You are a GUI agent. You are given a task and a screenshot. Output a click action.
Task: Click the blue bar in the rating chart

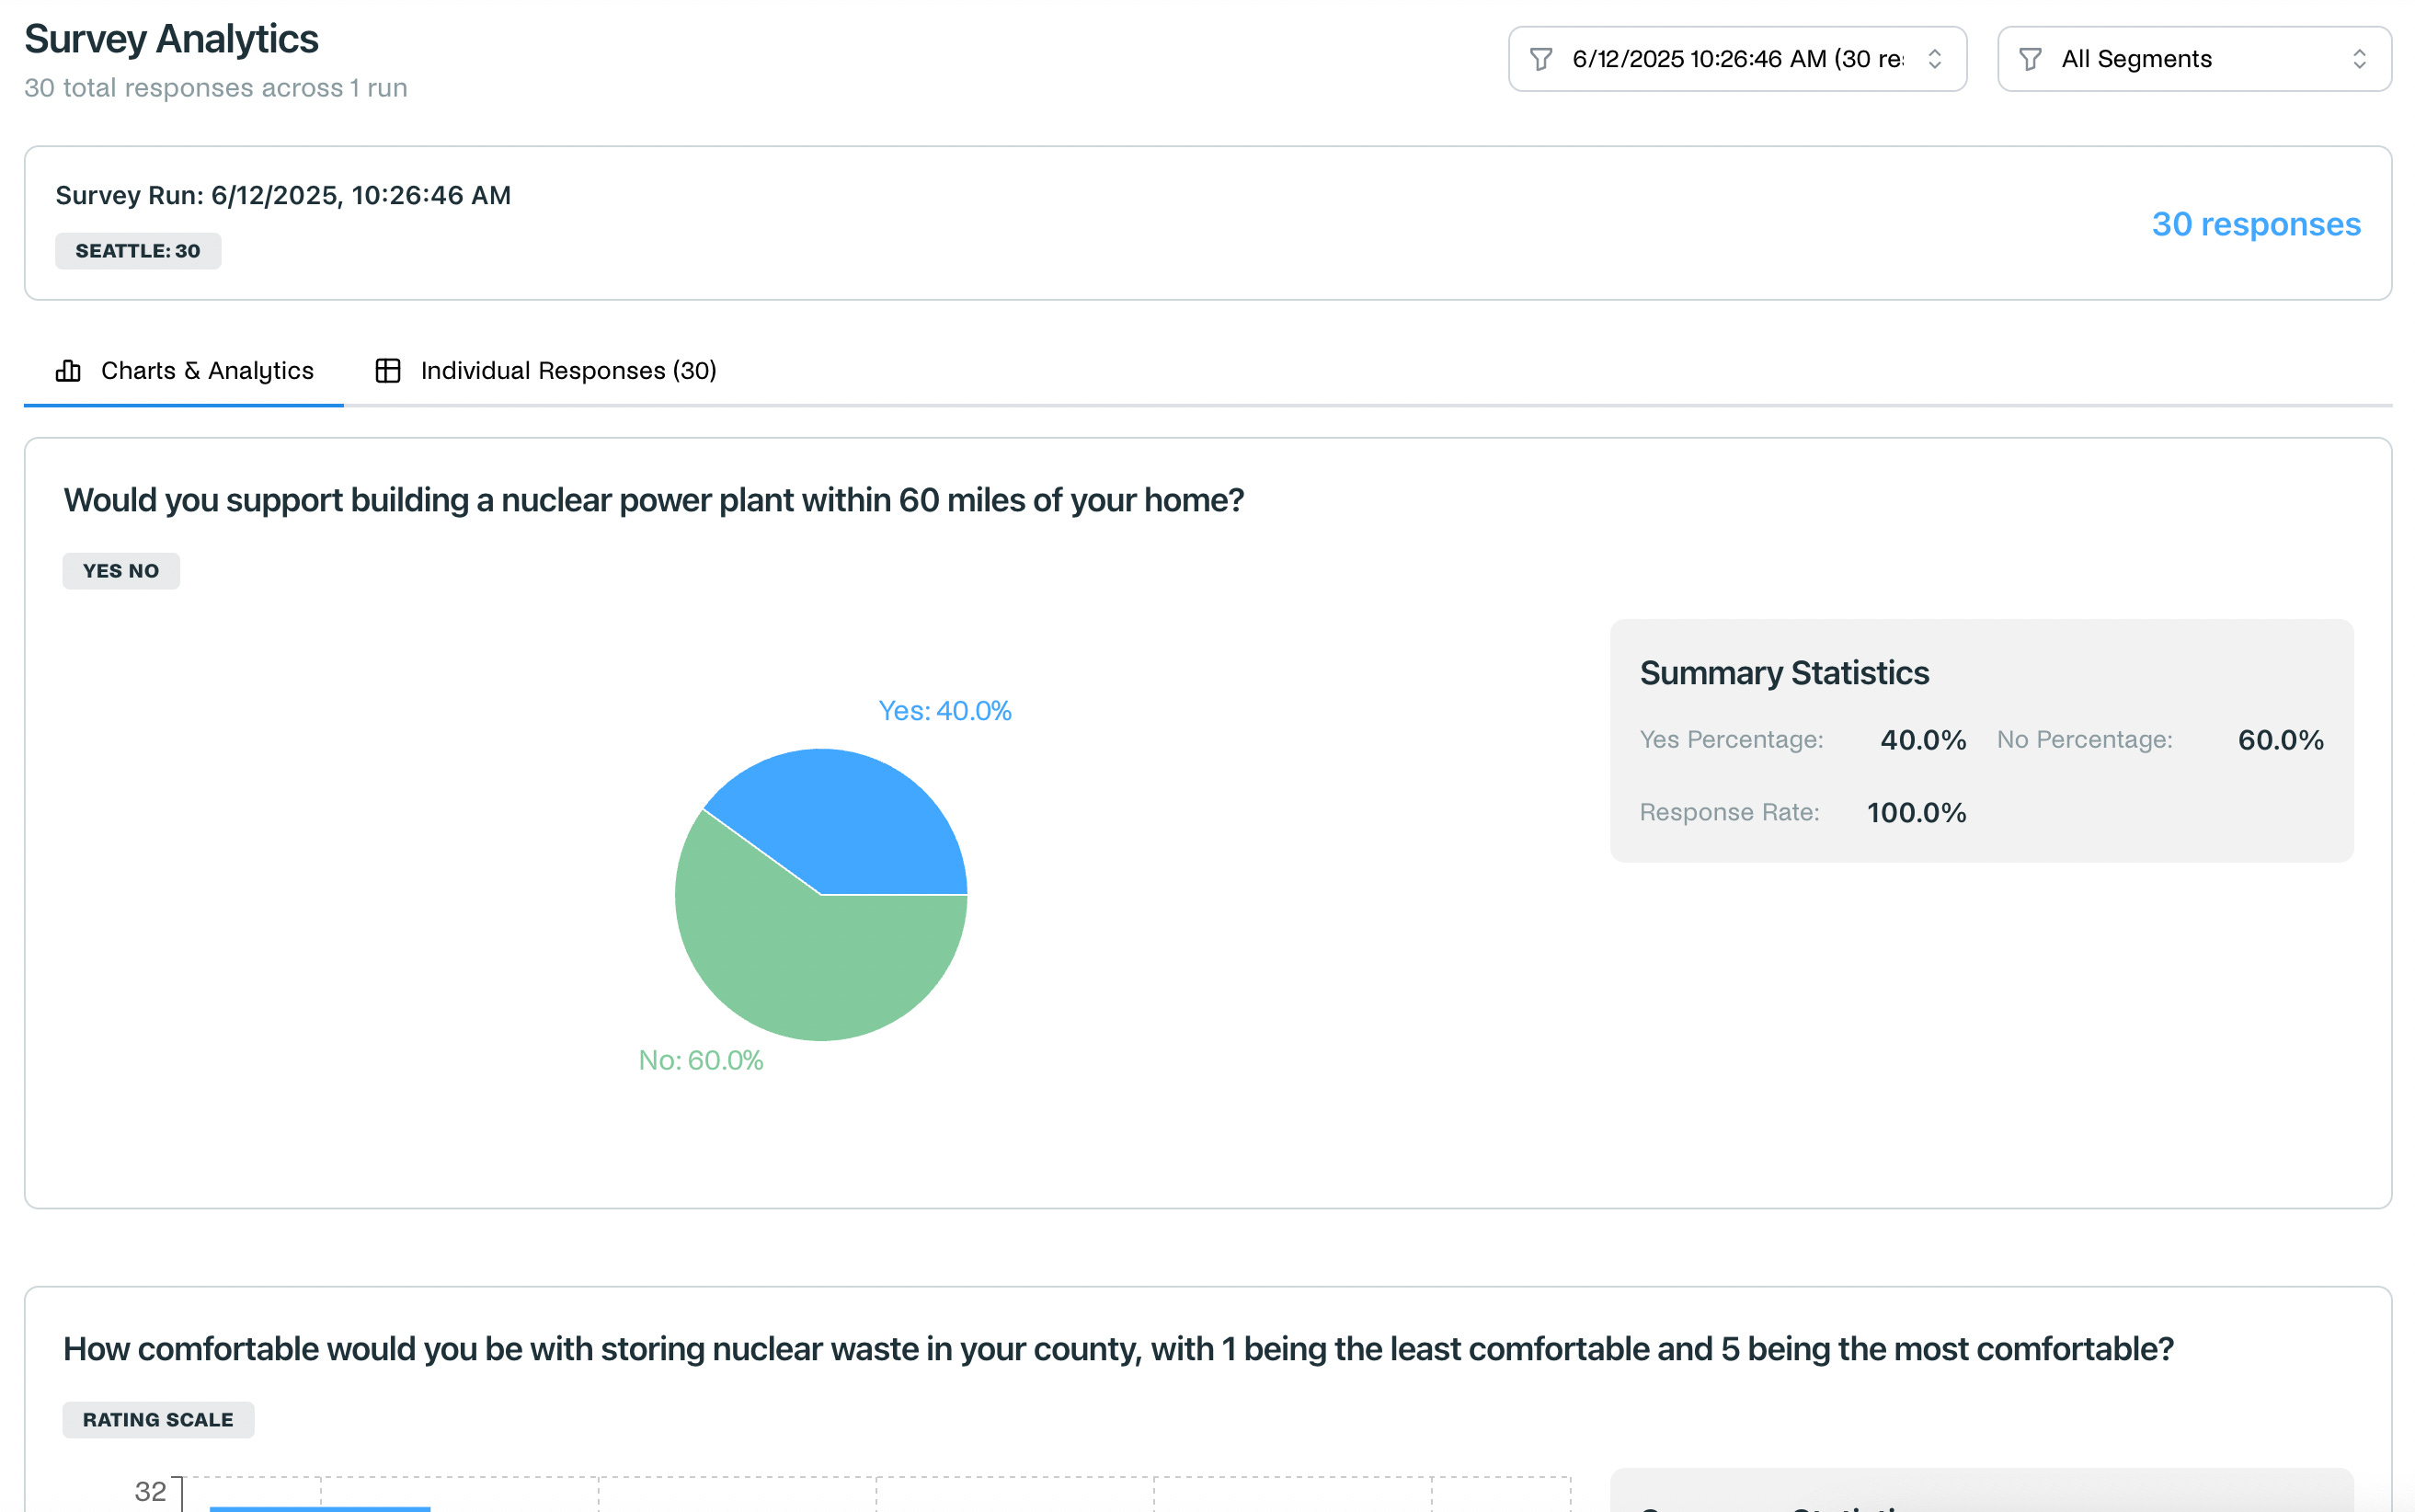pos(320,1508)
